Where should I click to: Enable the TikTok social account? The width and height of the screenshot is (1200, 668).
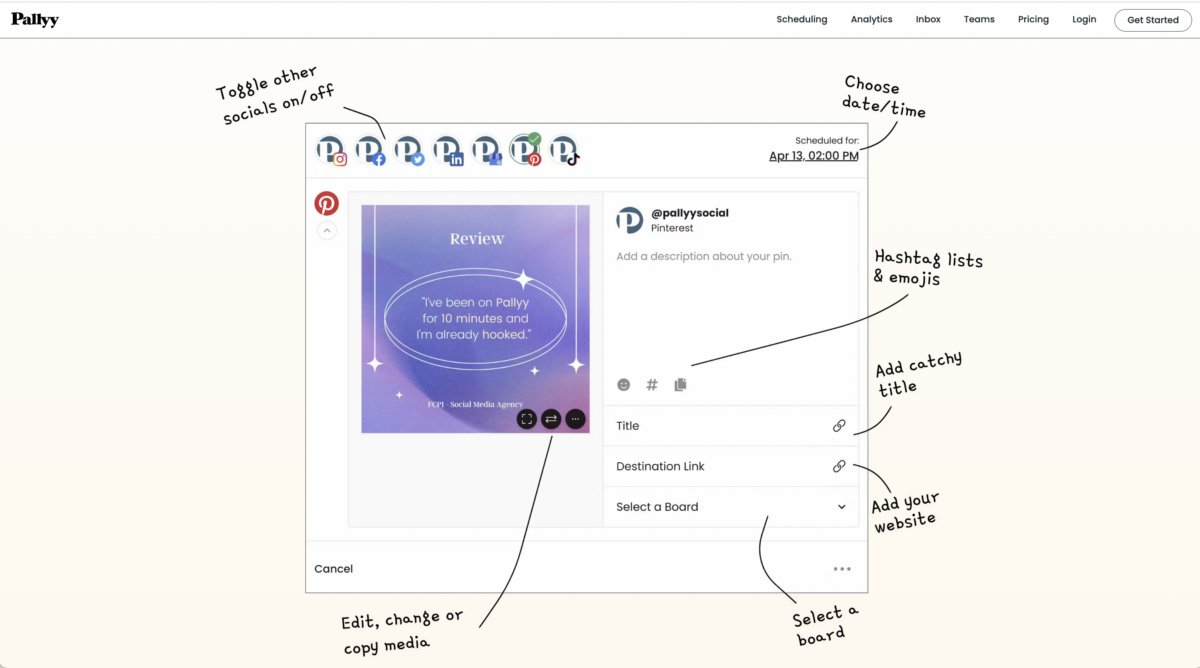click(564, 151)
